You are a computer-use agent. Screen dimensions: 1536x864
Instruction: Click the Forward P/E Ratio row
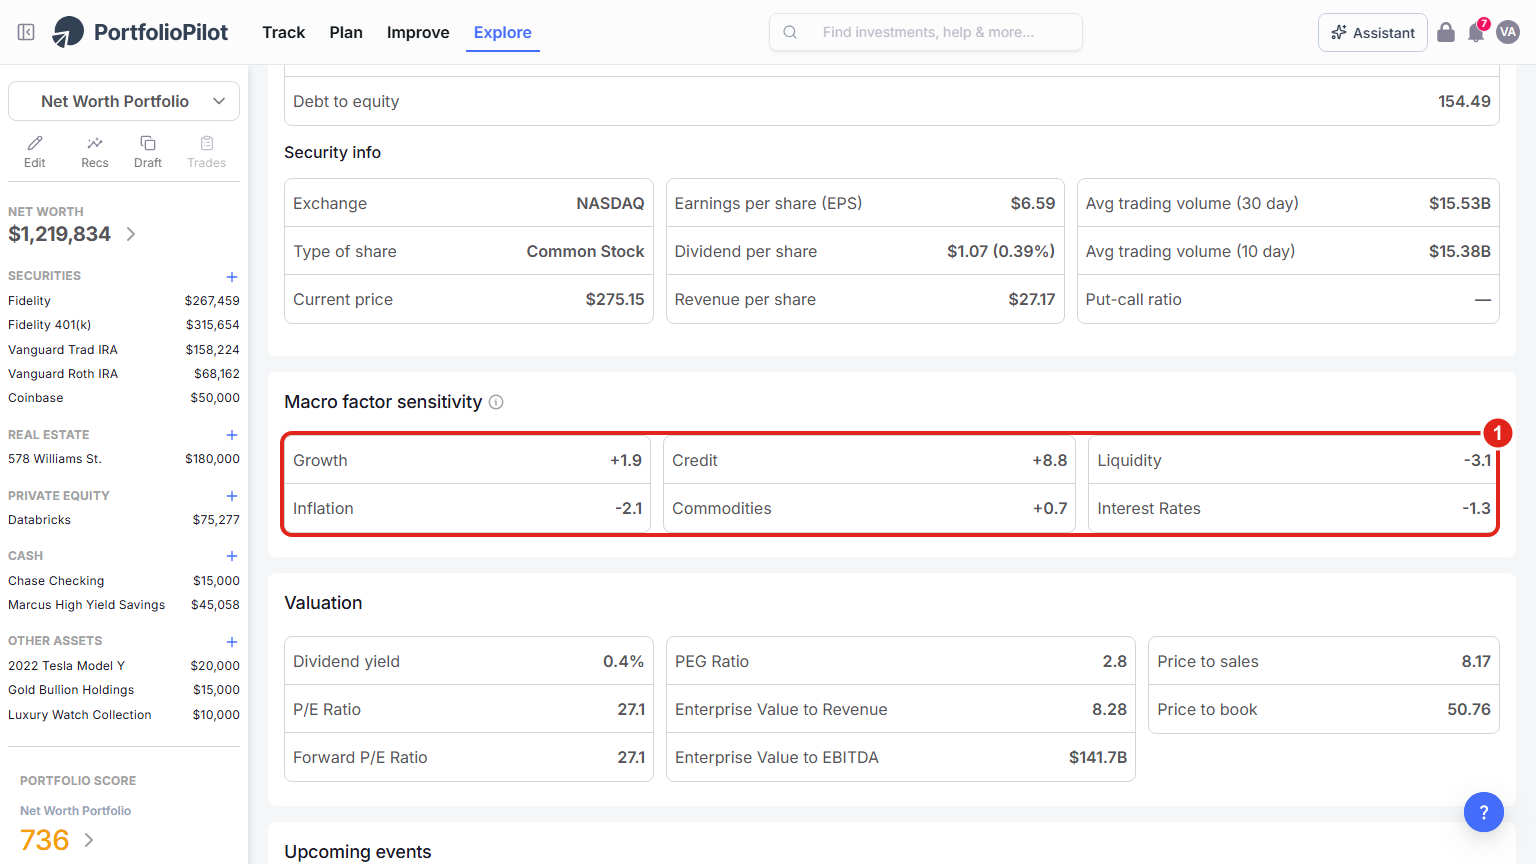(469, 757)
